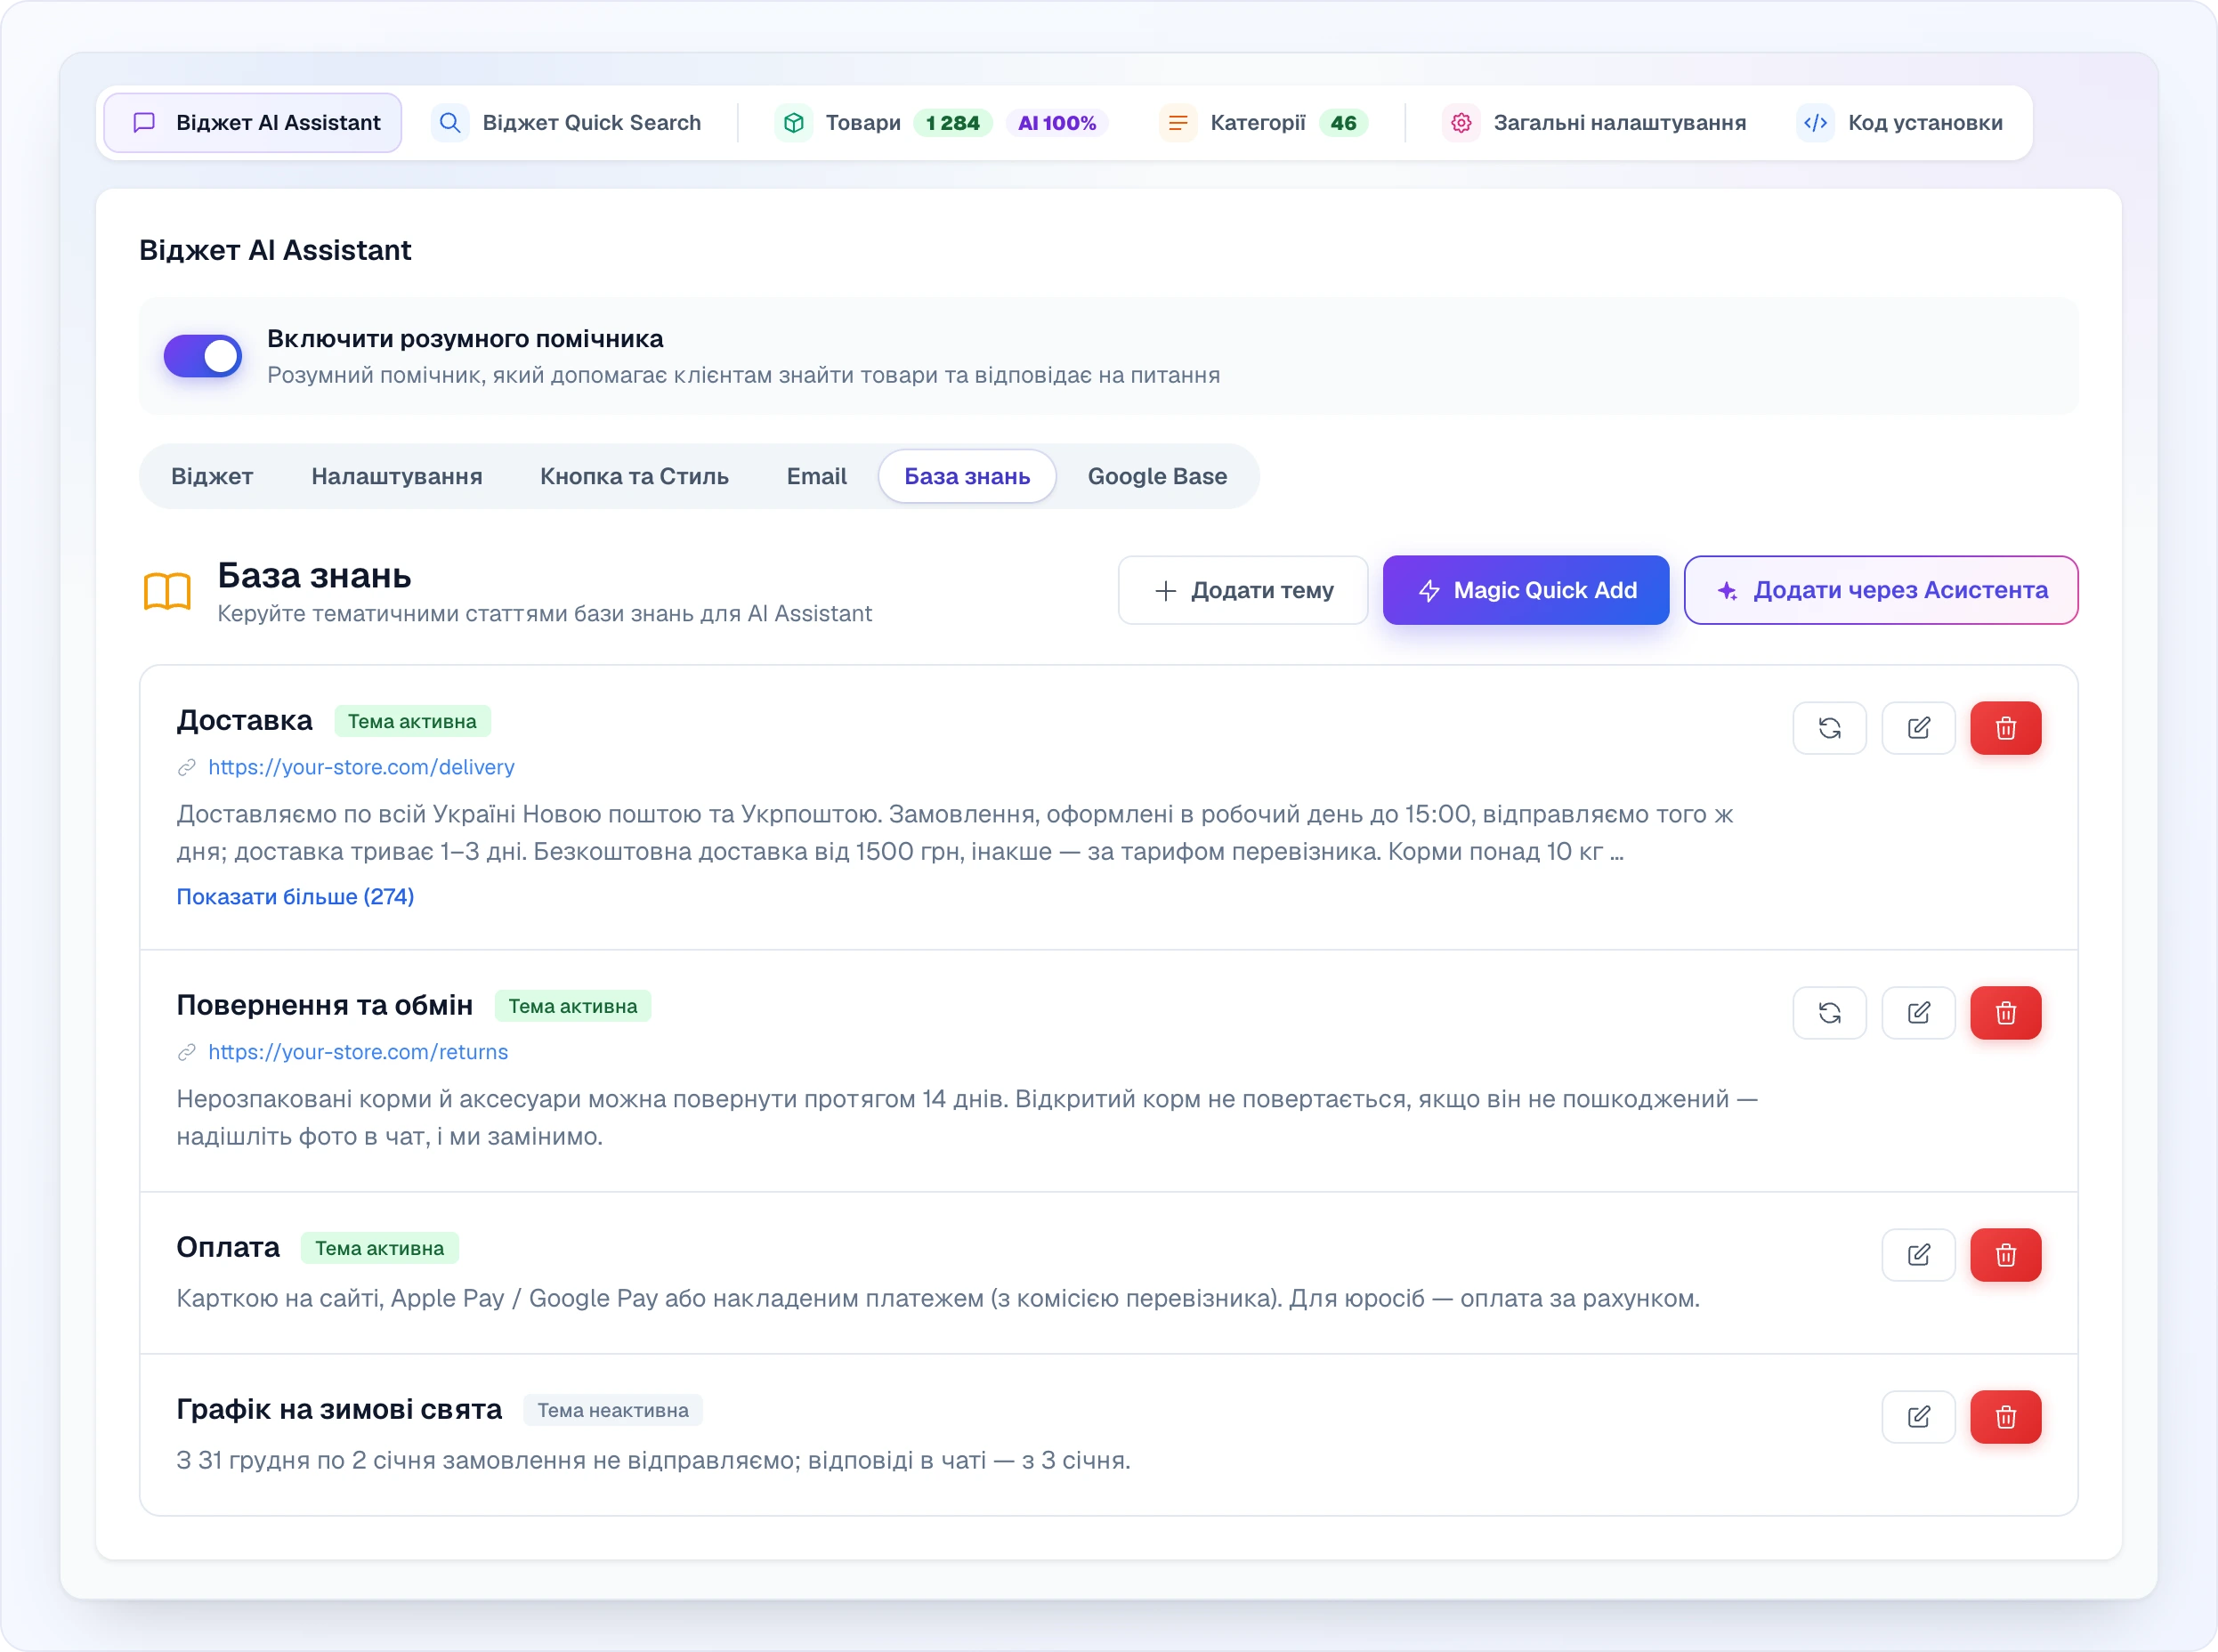
Task: Click Додати через Асистента button
Action: (1881, 591)
